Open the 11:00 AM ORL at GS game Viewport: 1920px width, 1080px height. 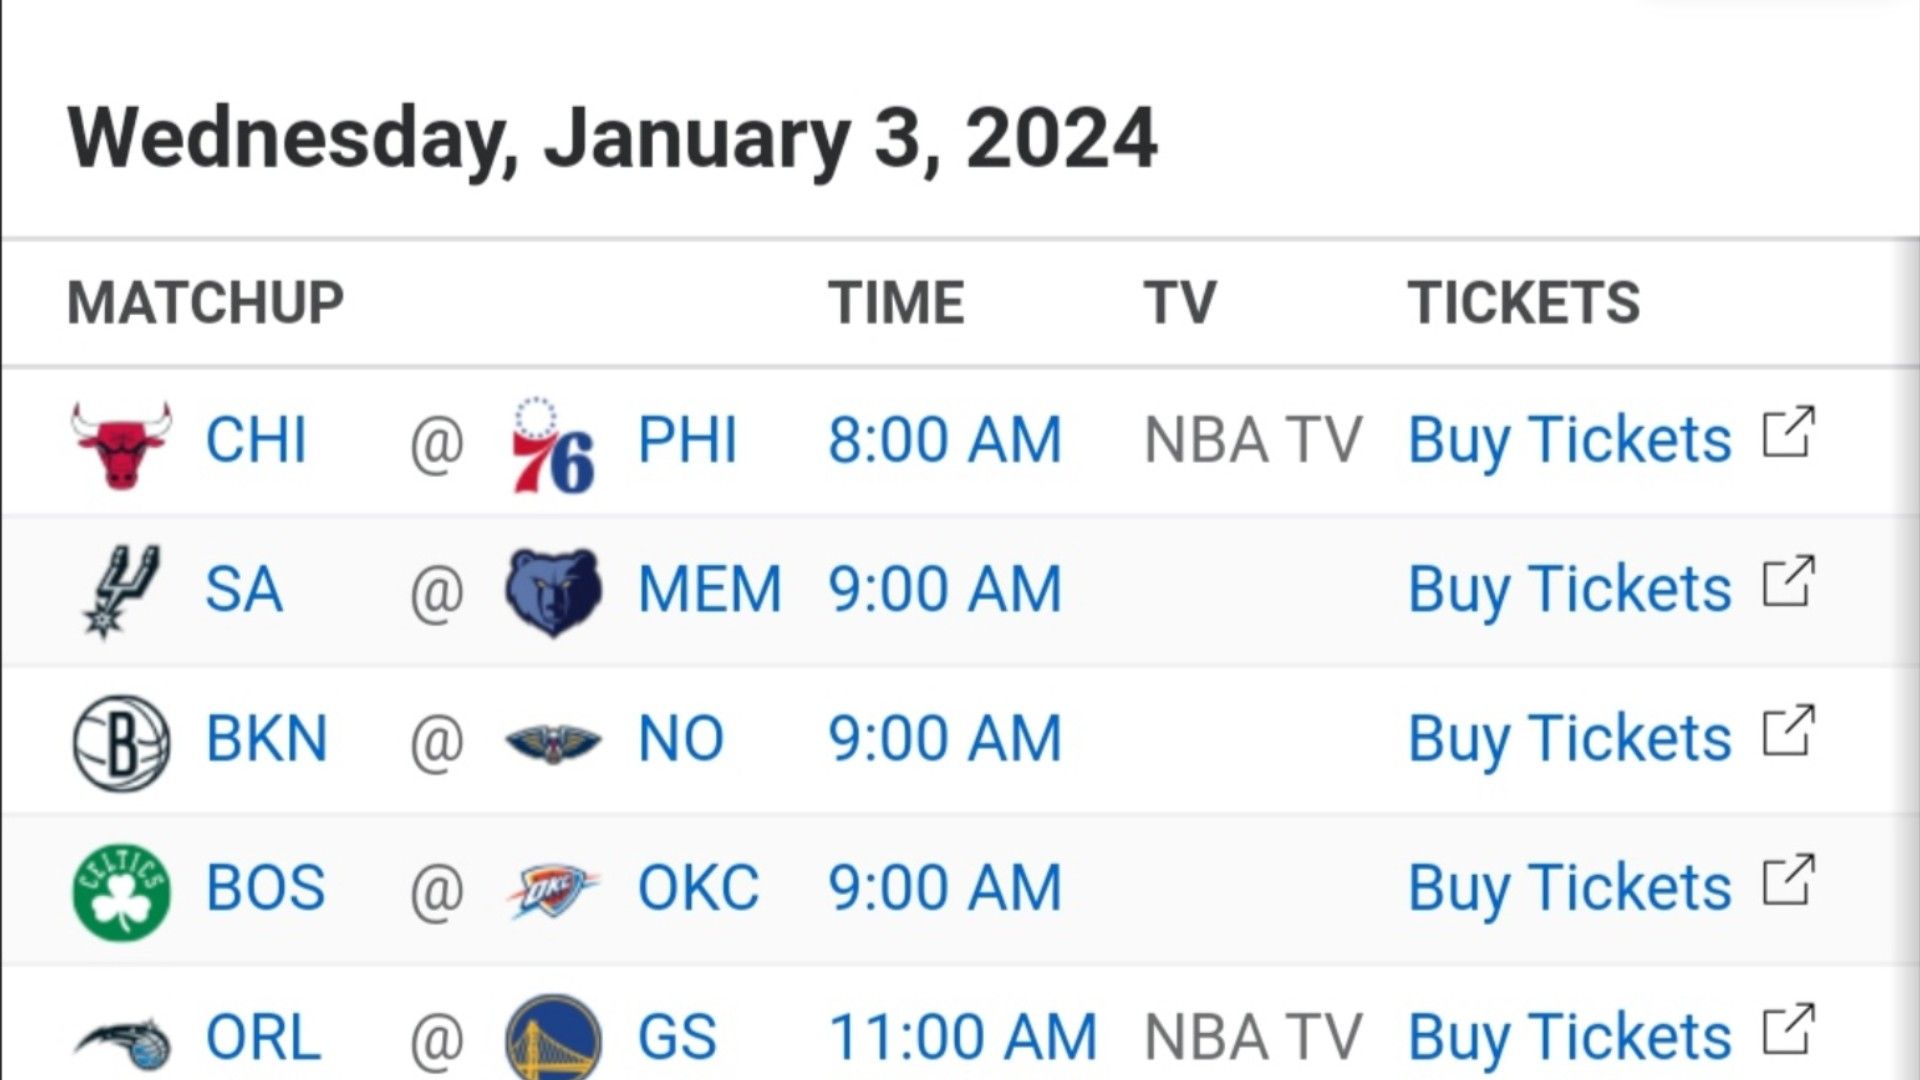(963, 1037)
